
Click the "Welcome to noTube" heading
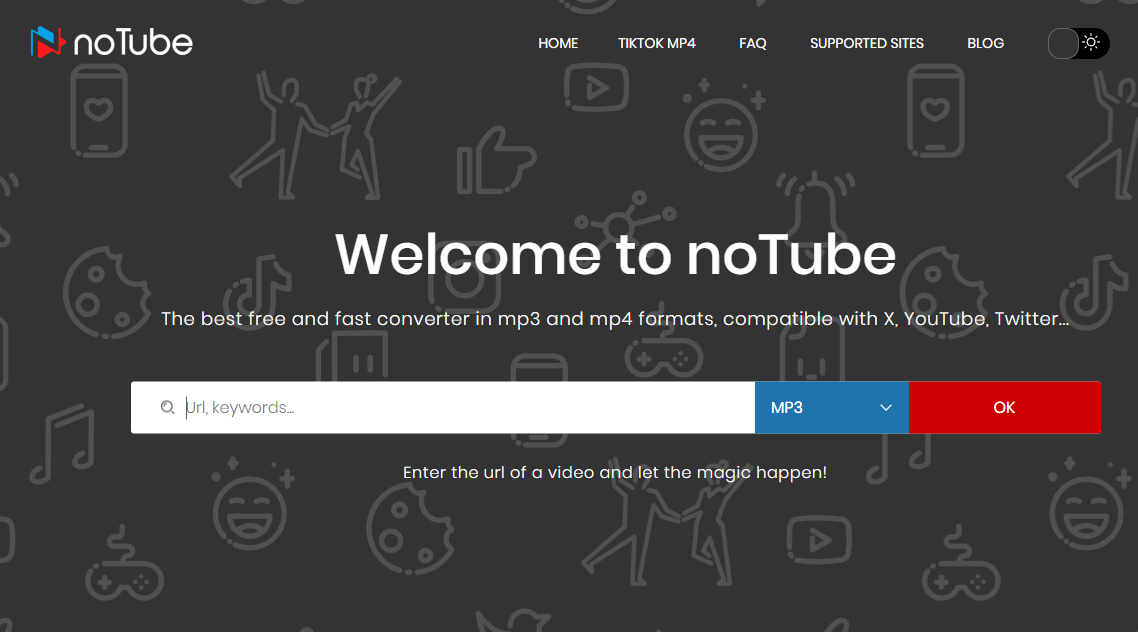point(615,255)
